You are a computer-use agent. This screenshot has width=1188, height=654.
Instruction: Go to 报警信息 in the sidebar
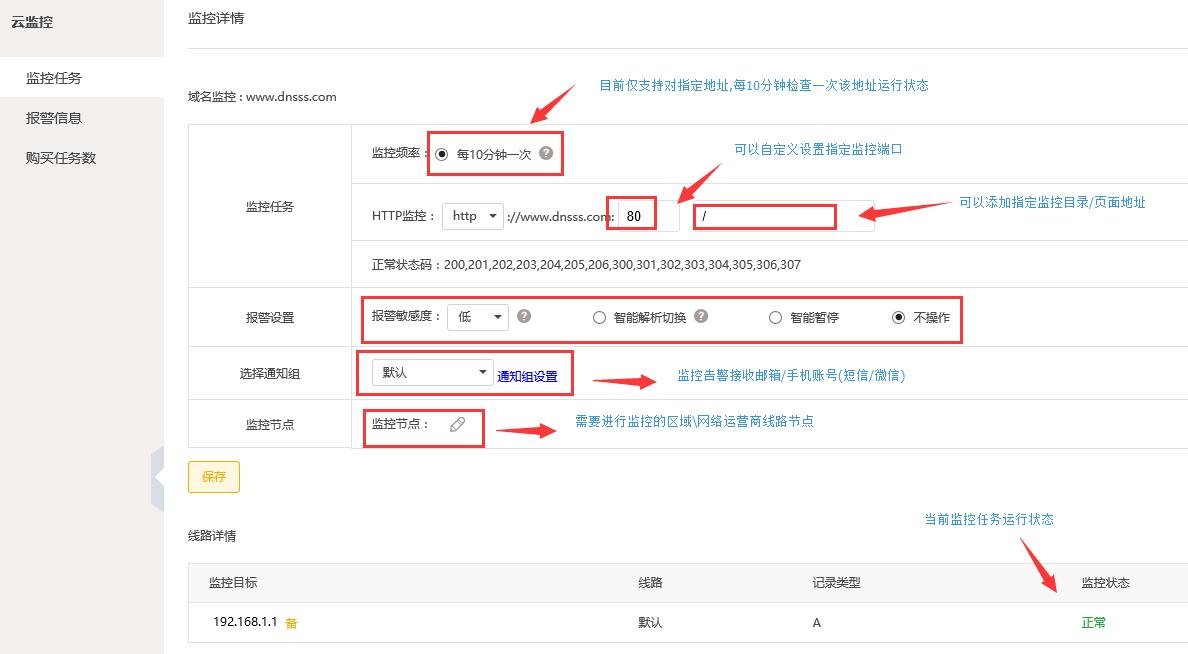click(x=54, y=118)
